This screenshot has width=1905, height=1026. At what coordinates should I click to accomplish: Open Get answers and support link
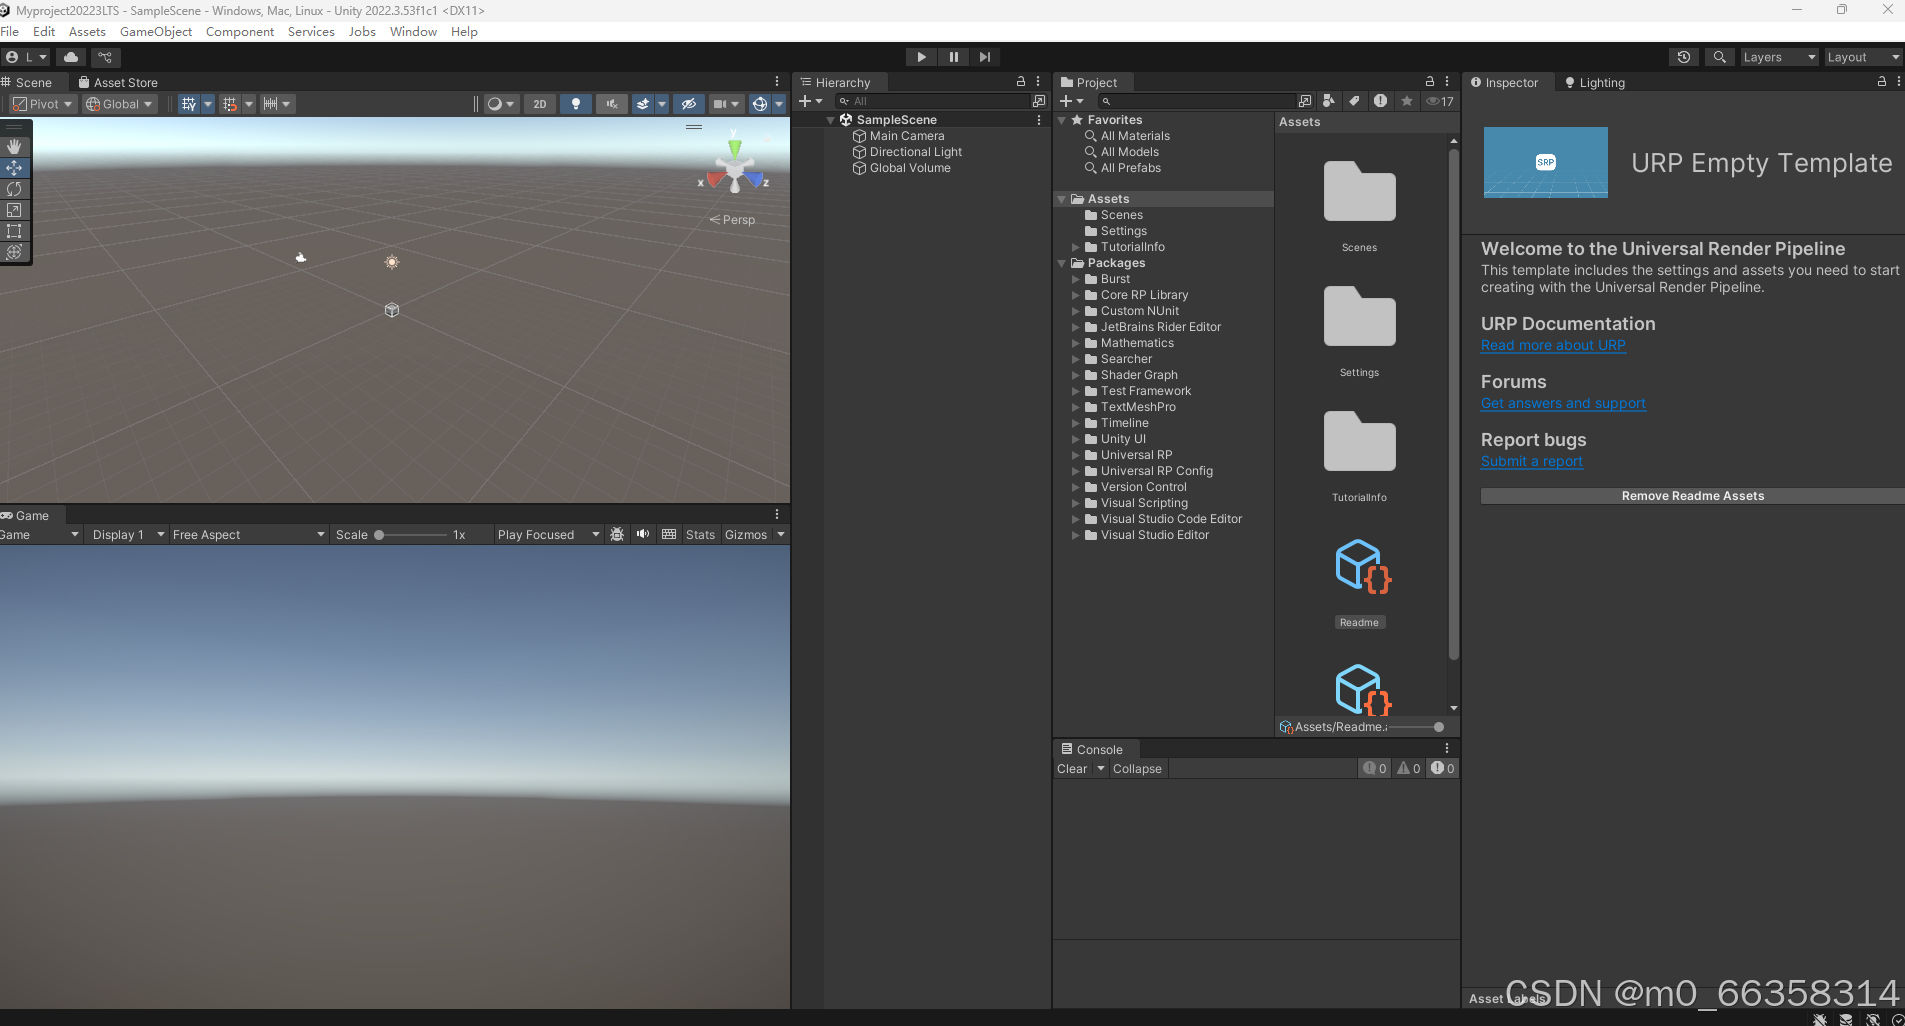coord(1563,403)
